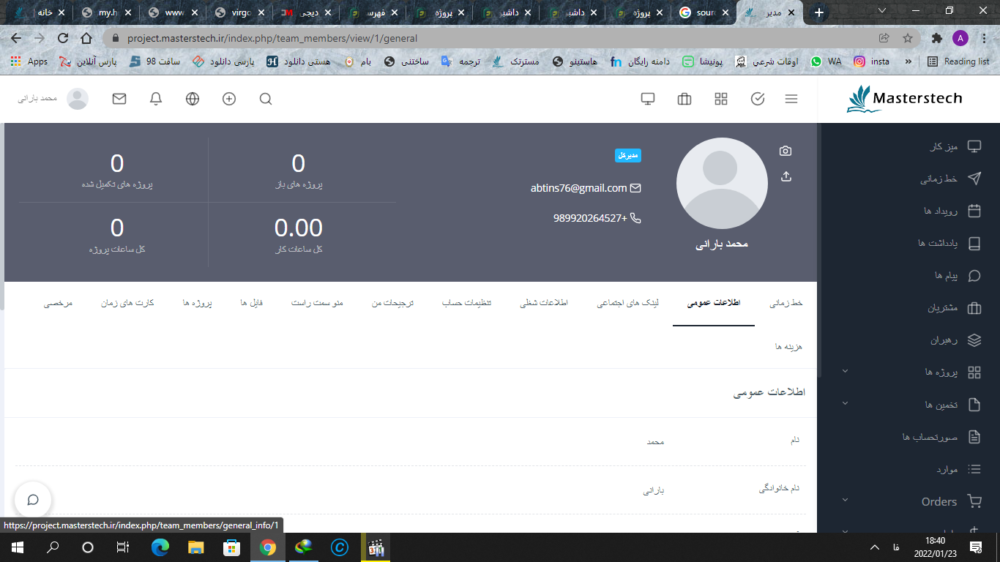Click the hamburger menu icon in header
1000x562 pixels.
point(791,99)
